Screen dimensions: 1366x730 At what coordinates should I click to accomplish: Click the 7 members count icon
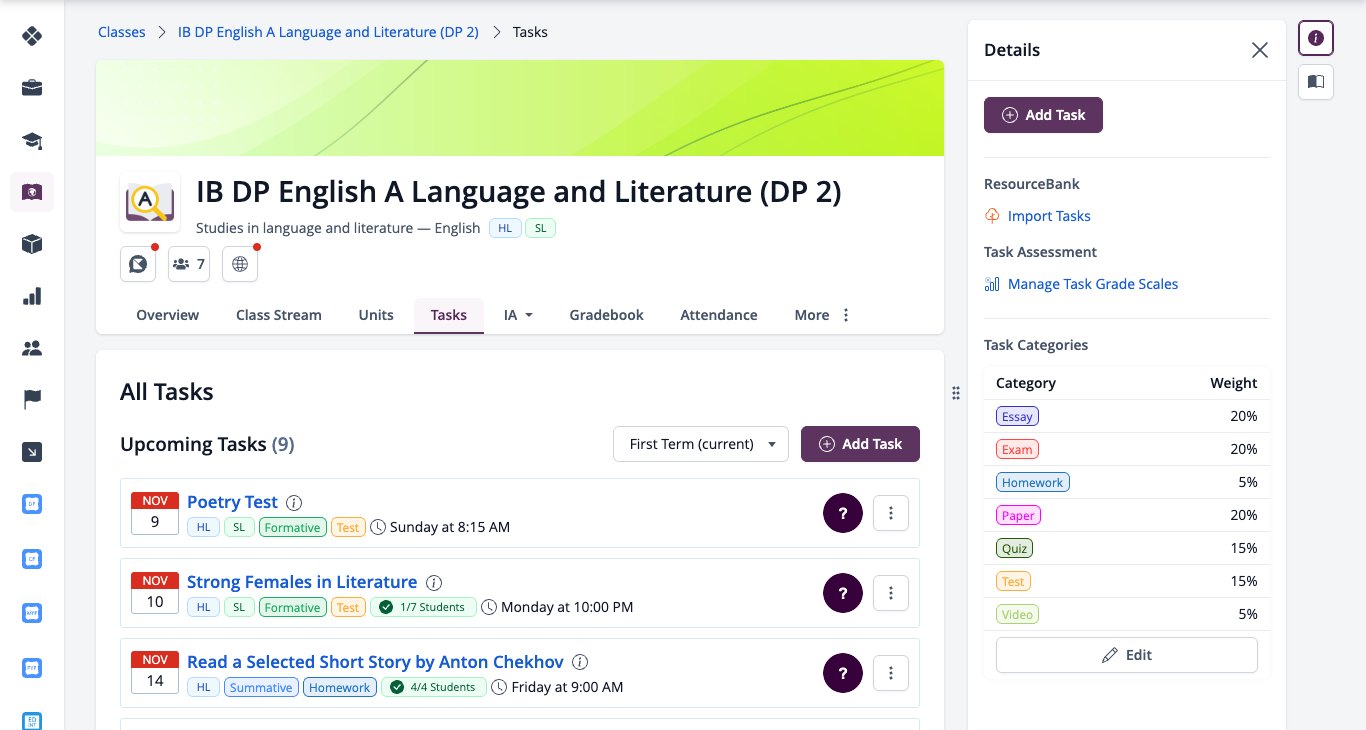(189, 264)
